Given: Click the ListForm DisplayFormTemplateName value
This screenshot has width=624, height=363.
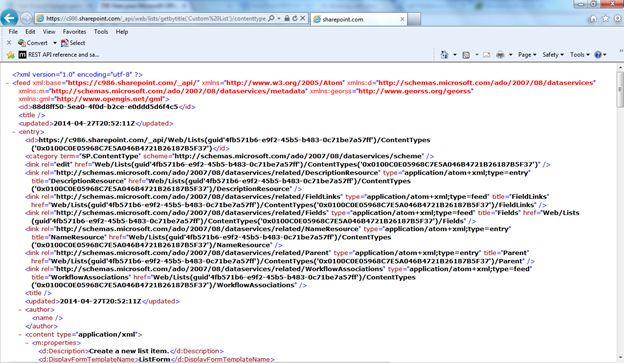Looking at the screenshot, I should [154, 359].
